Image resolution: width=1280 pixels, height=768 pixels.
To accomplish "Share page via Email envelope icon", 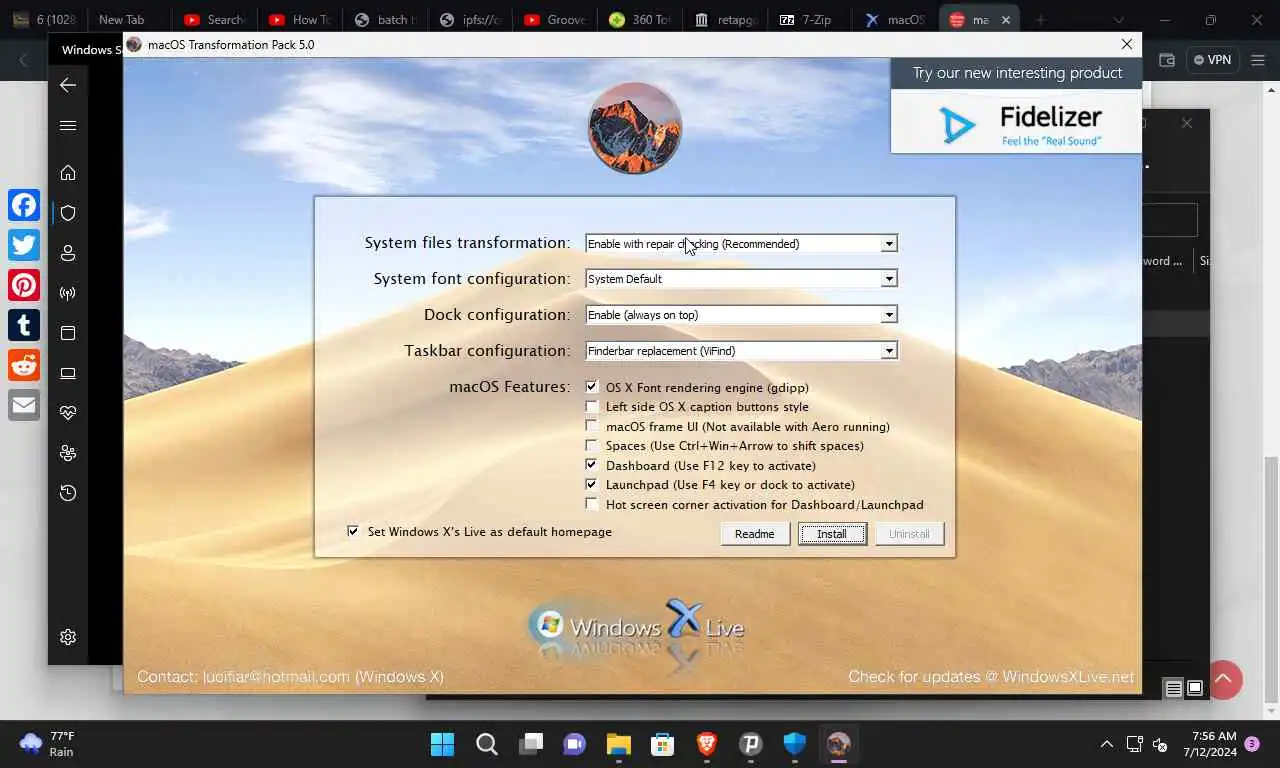I will tap(24, 405).
